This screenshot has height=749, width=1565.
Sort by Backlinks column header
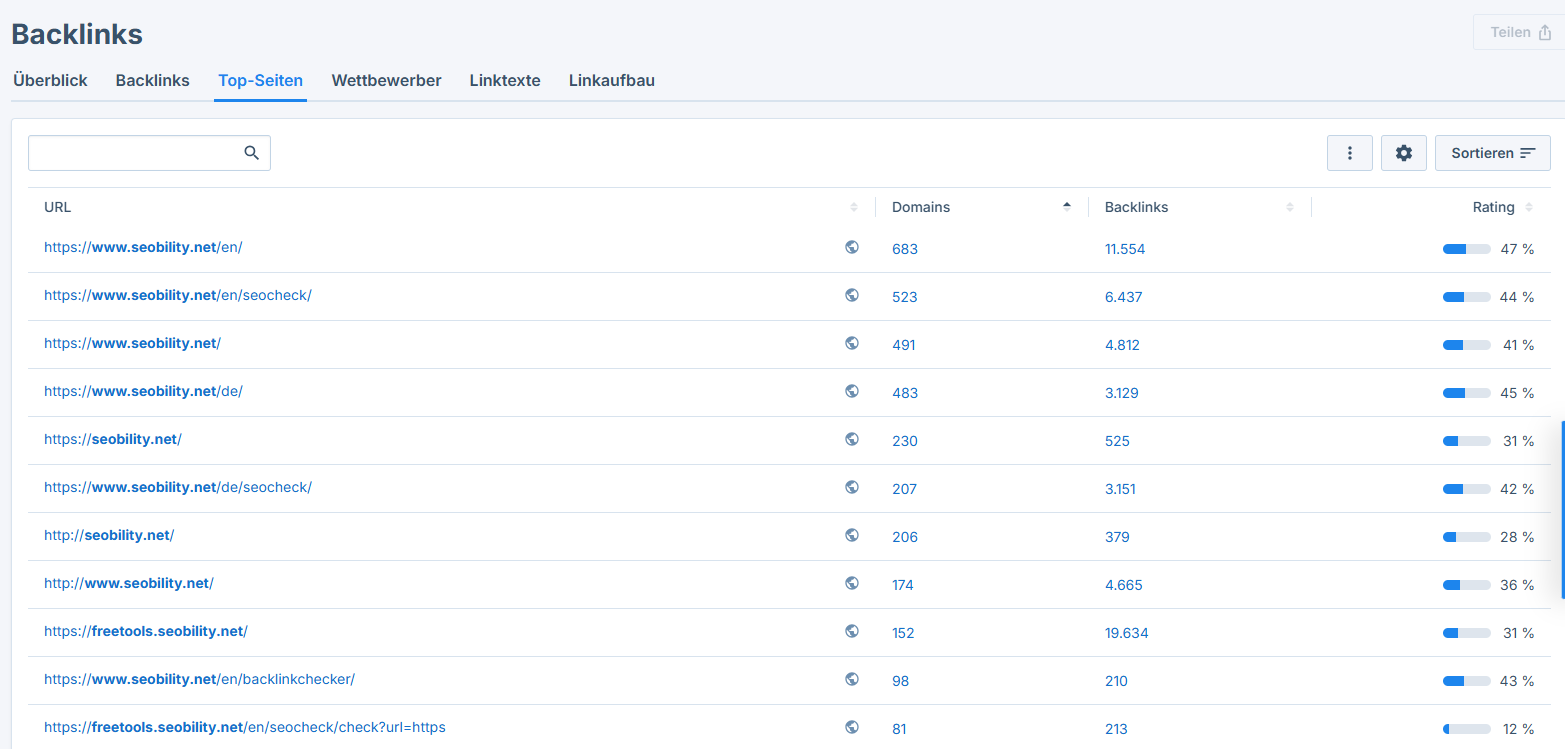click(1136, 207)
